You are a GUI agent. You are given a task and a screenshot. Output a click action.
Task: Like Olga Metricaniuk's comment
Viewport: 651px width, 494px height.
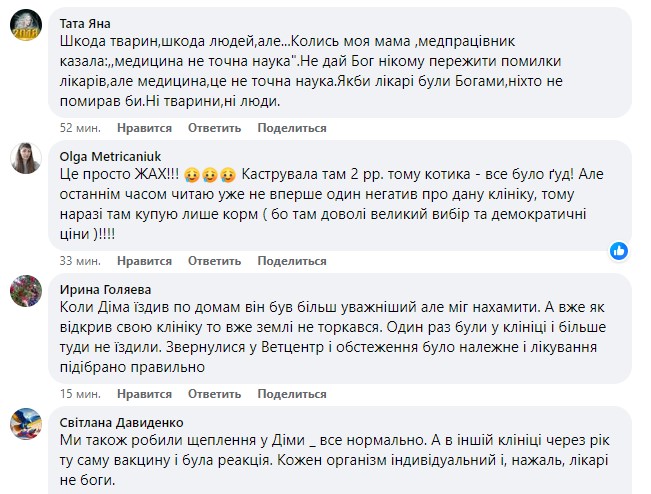[x=144, y=261]
